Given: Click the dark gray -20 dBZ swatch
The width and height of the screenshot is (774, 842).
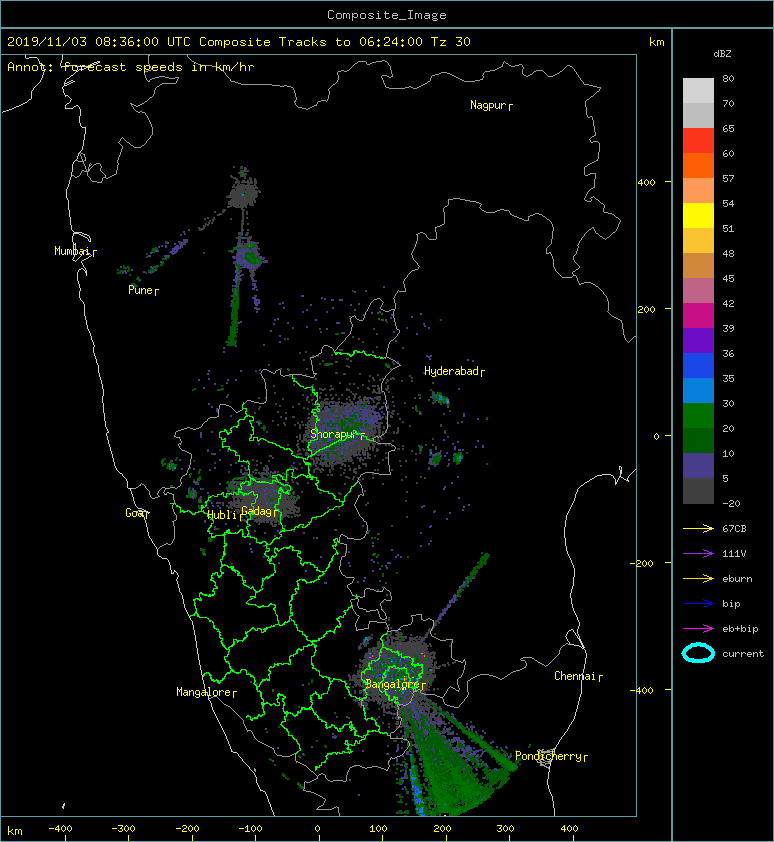Looking at the screenshot, I should tap(698, 491).
